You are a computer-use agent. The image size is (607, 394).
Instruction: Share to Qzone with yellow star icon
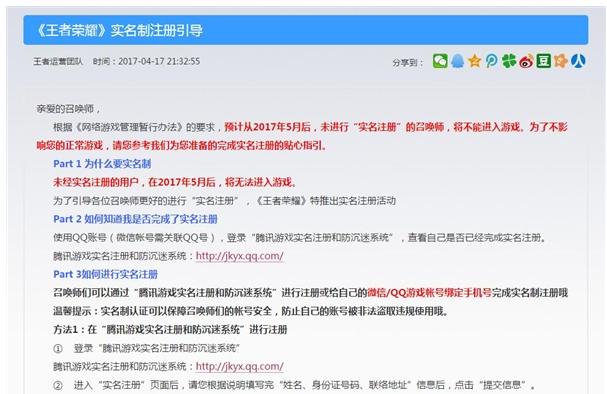pyautogui.click(x=474, y=61)
